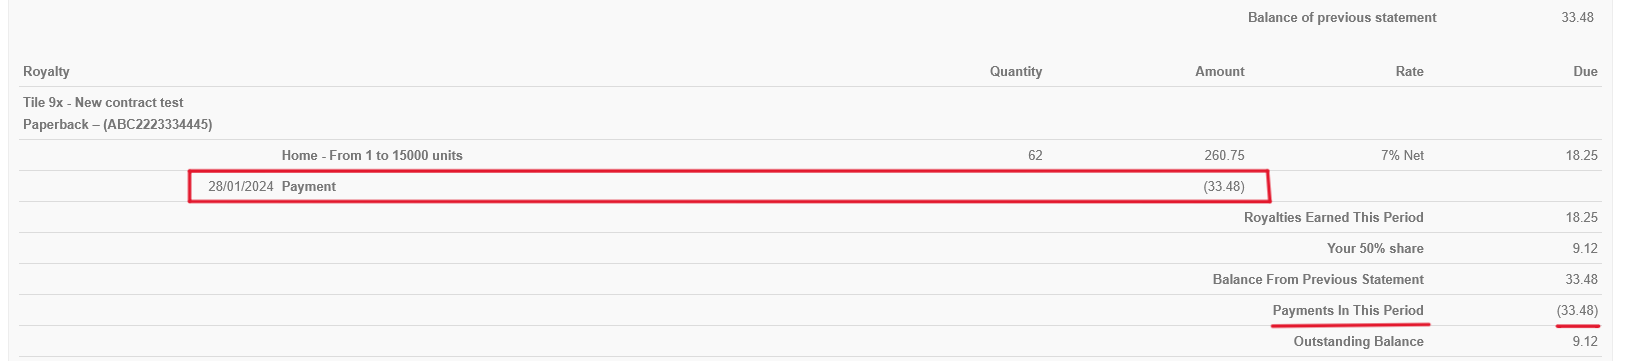Click the Your 50% share label
Screen dimensions: 1628x361
pyautogui.click(x=1375, y=248)
